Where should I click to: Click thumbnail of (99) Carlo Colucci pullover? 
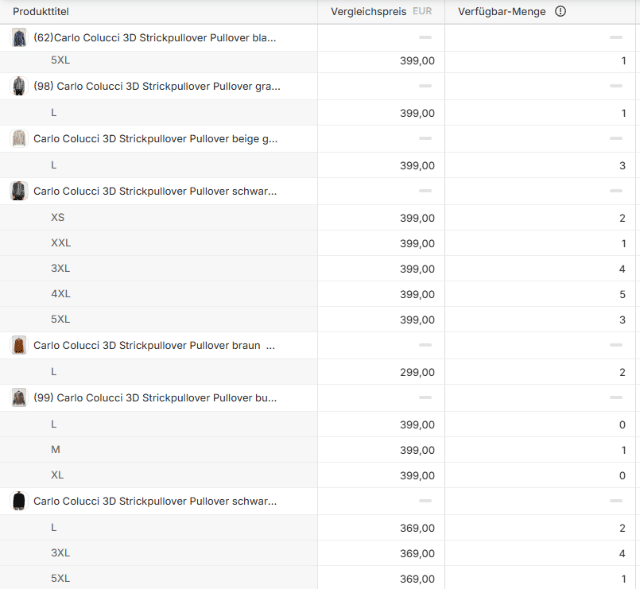[19, 398]
